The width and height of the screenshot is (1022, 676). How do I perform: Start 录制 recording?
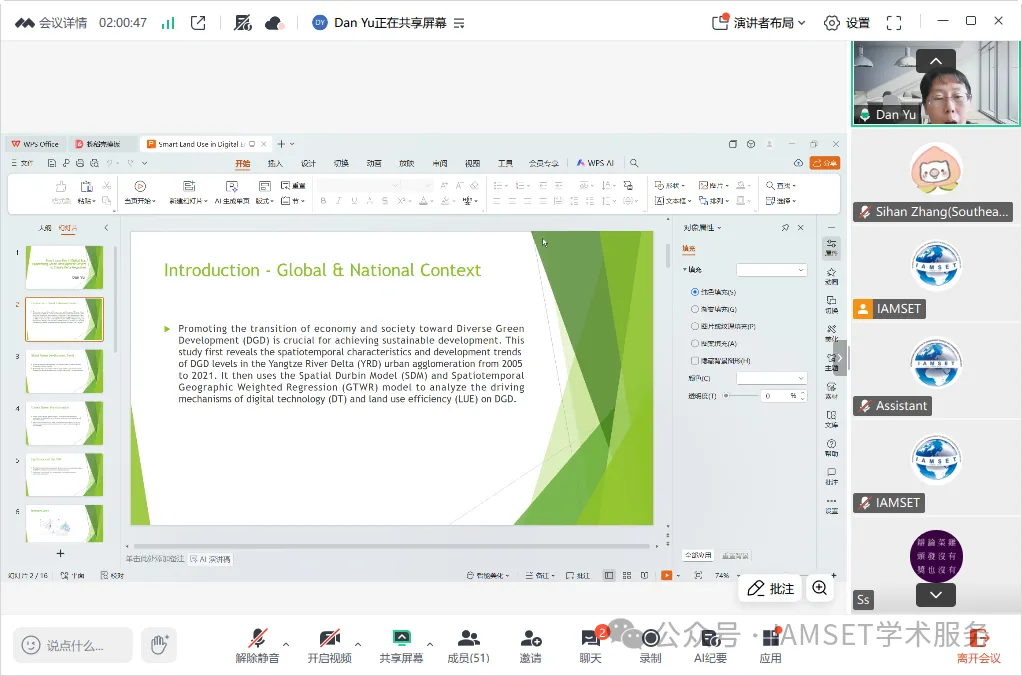(650, 645)
